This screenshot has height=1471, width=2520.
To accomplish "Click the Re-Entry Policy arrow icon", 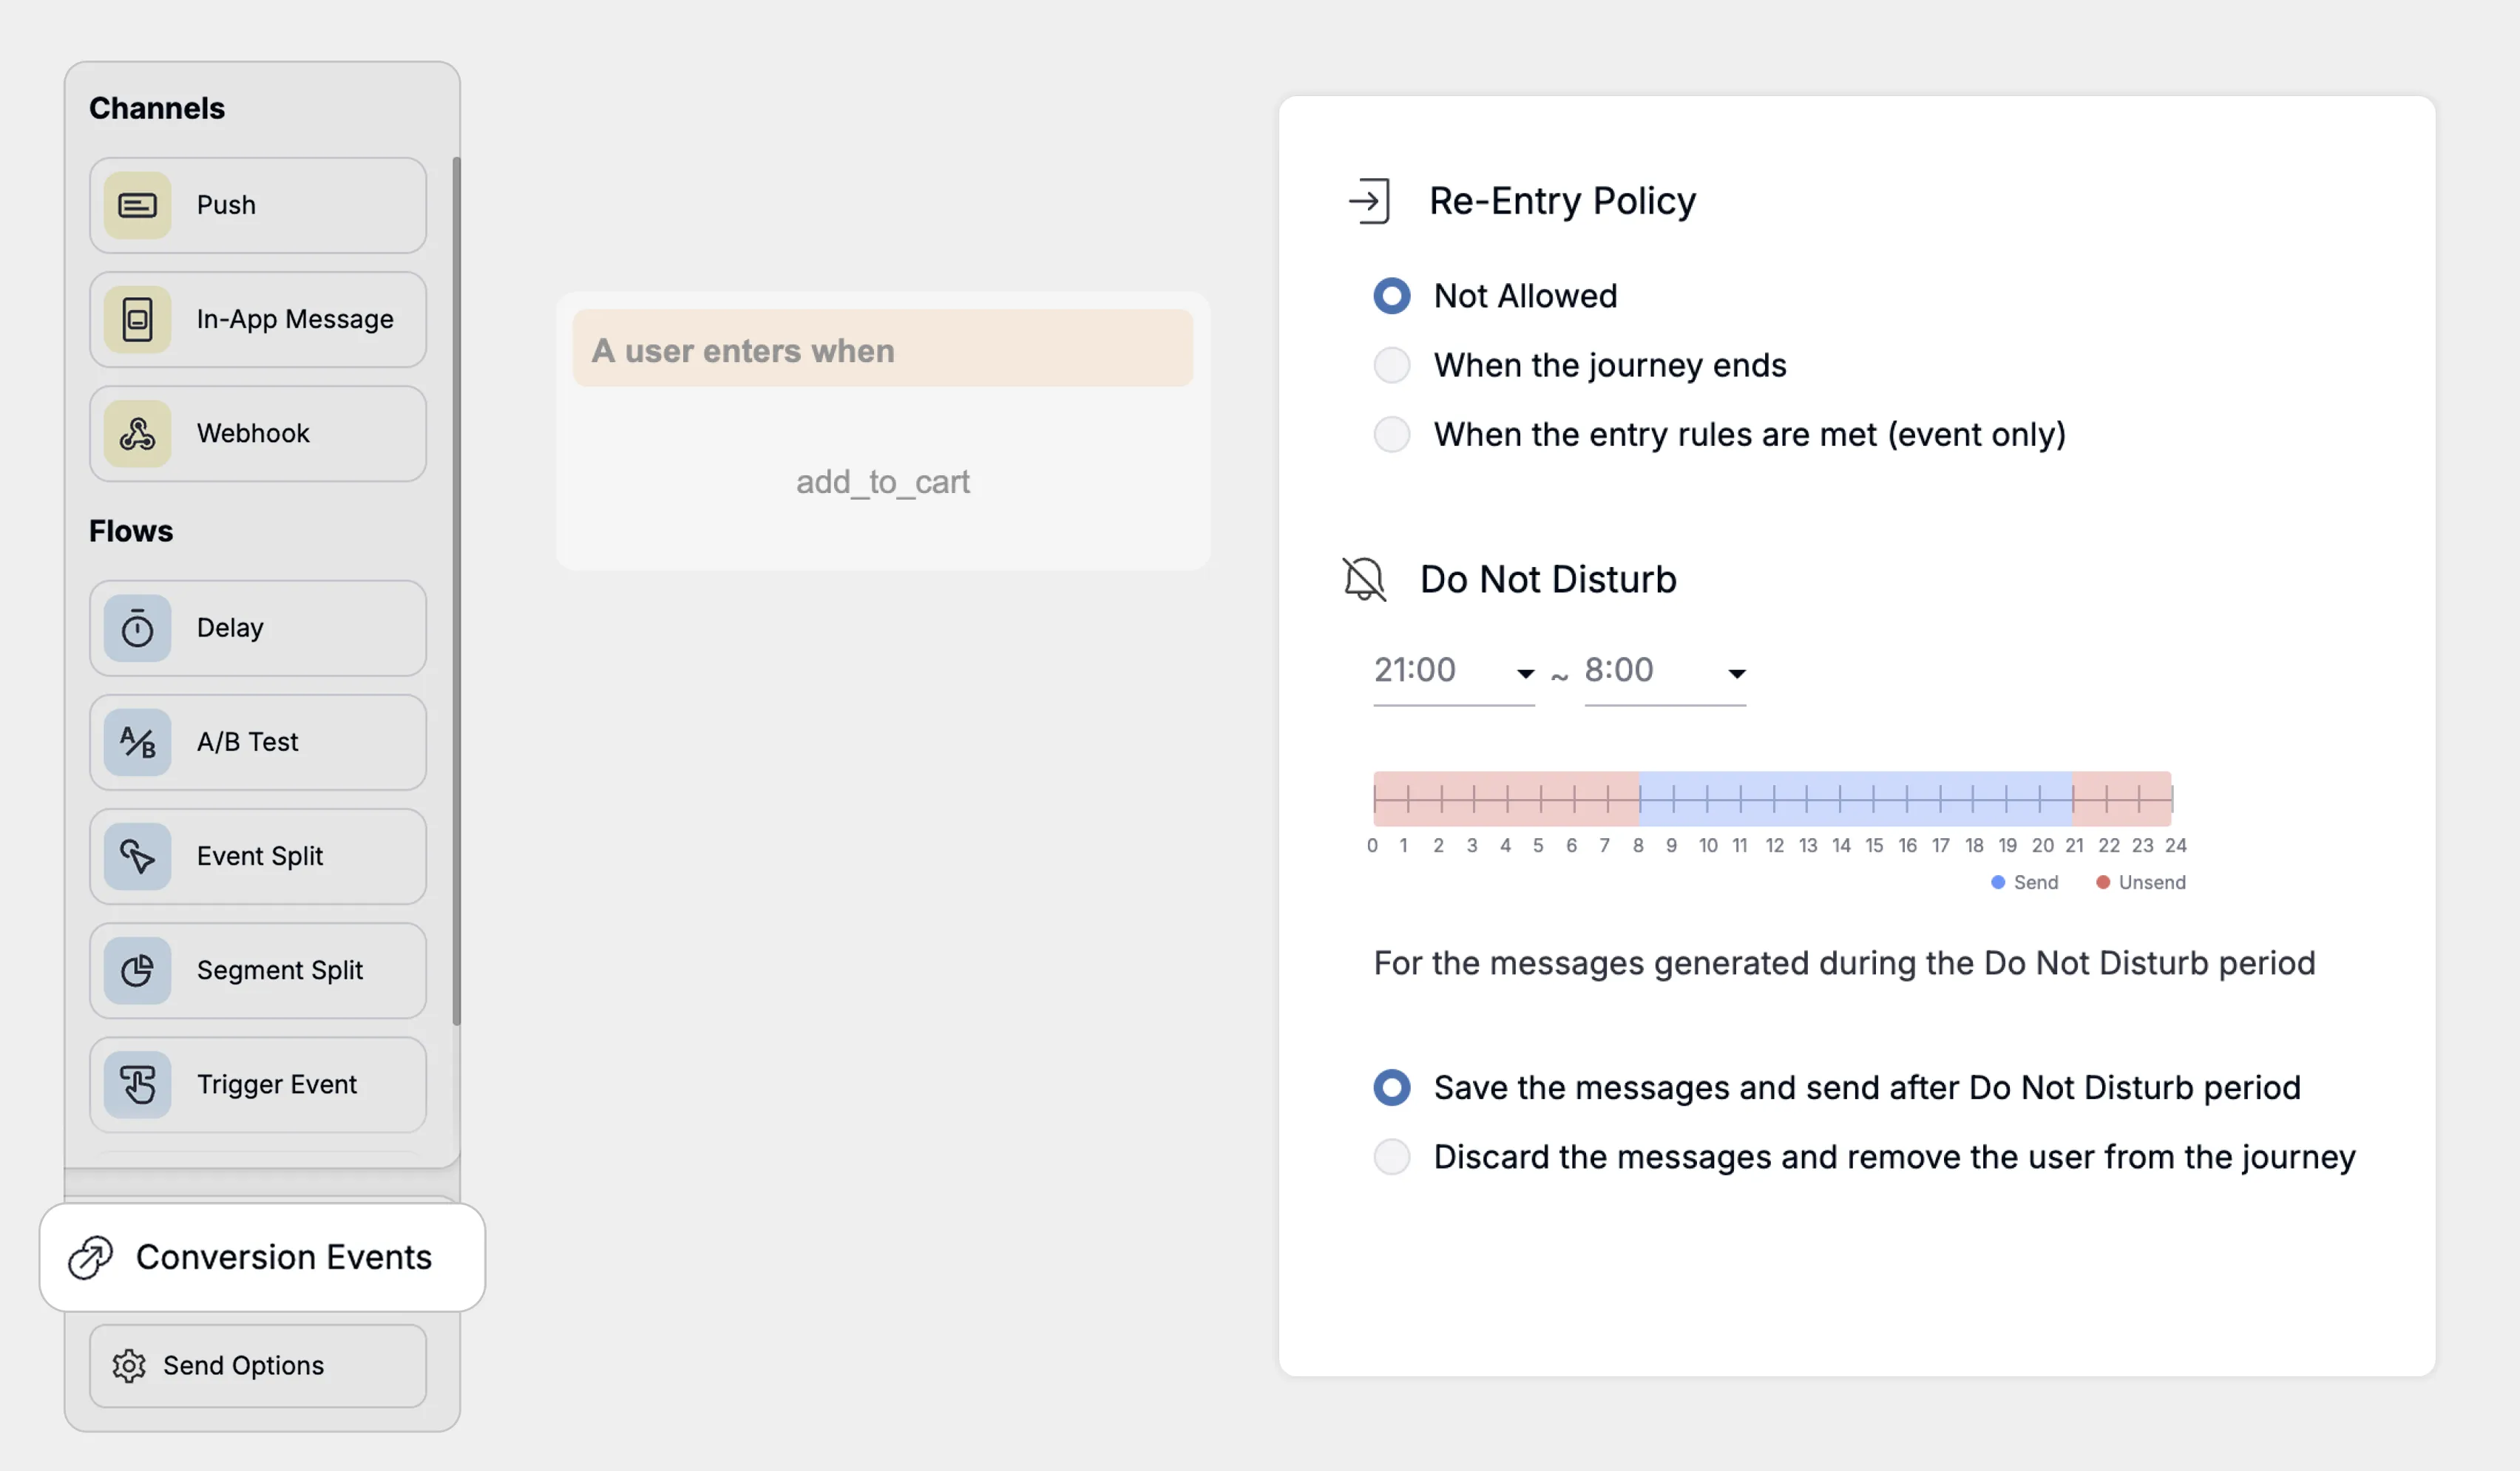I will (1369, 201).
